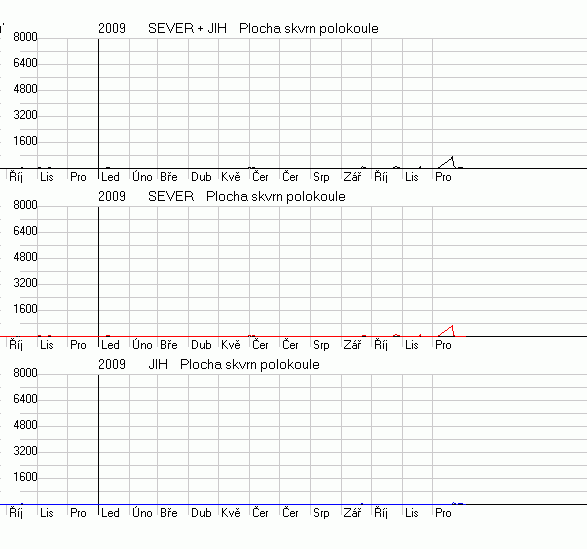This screenshot has width=587, height=549.
Task: Click the 'Dub' month label in SEVER chart
Action: (201, 345)
